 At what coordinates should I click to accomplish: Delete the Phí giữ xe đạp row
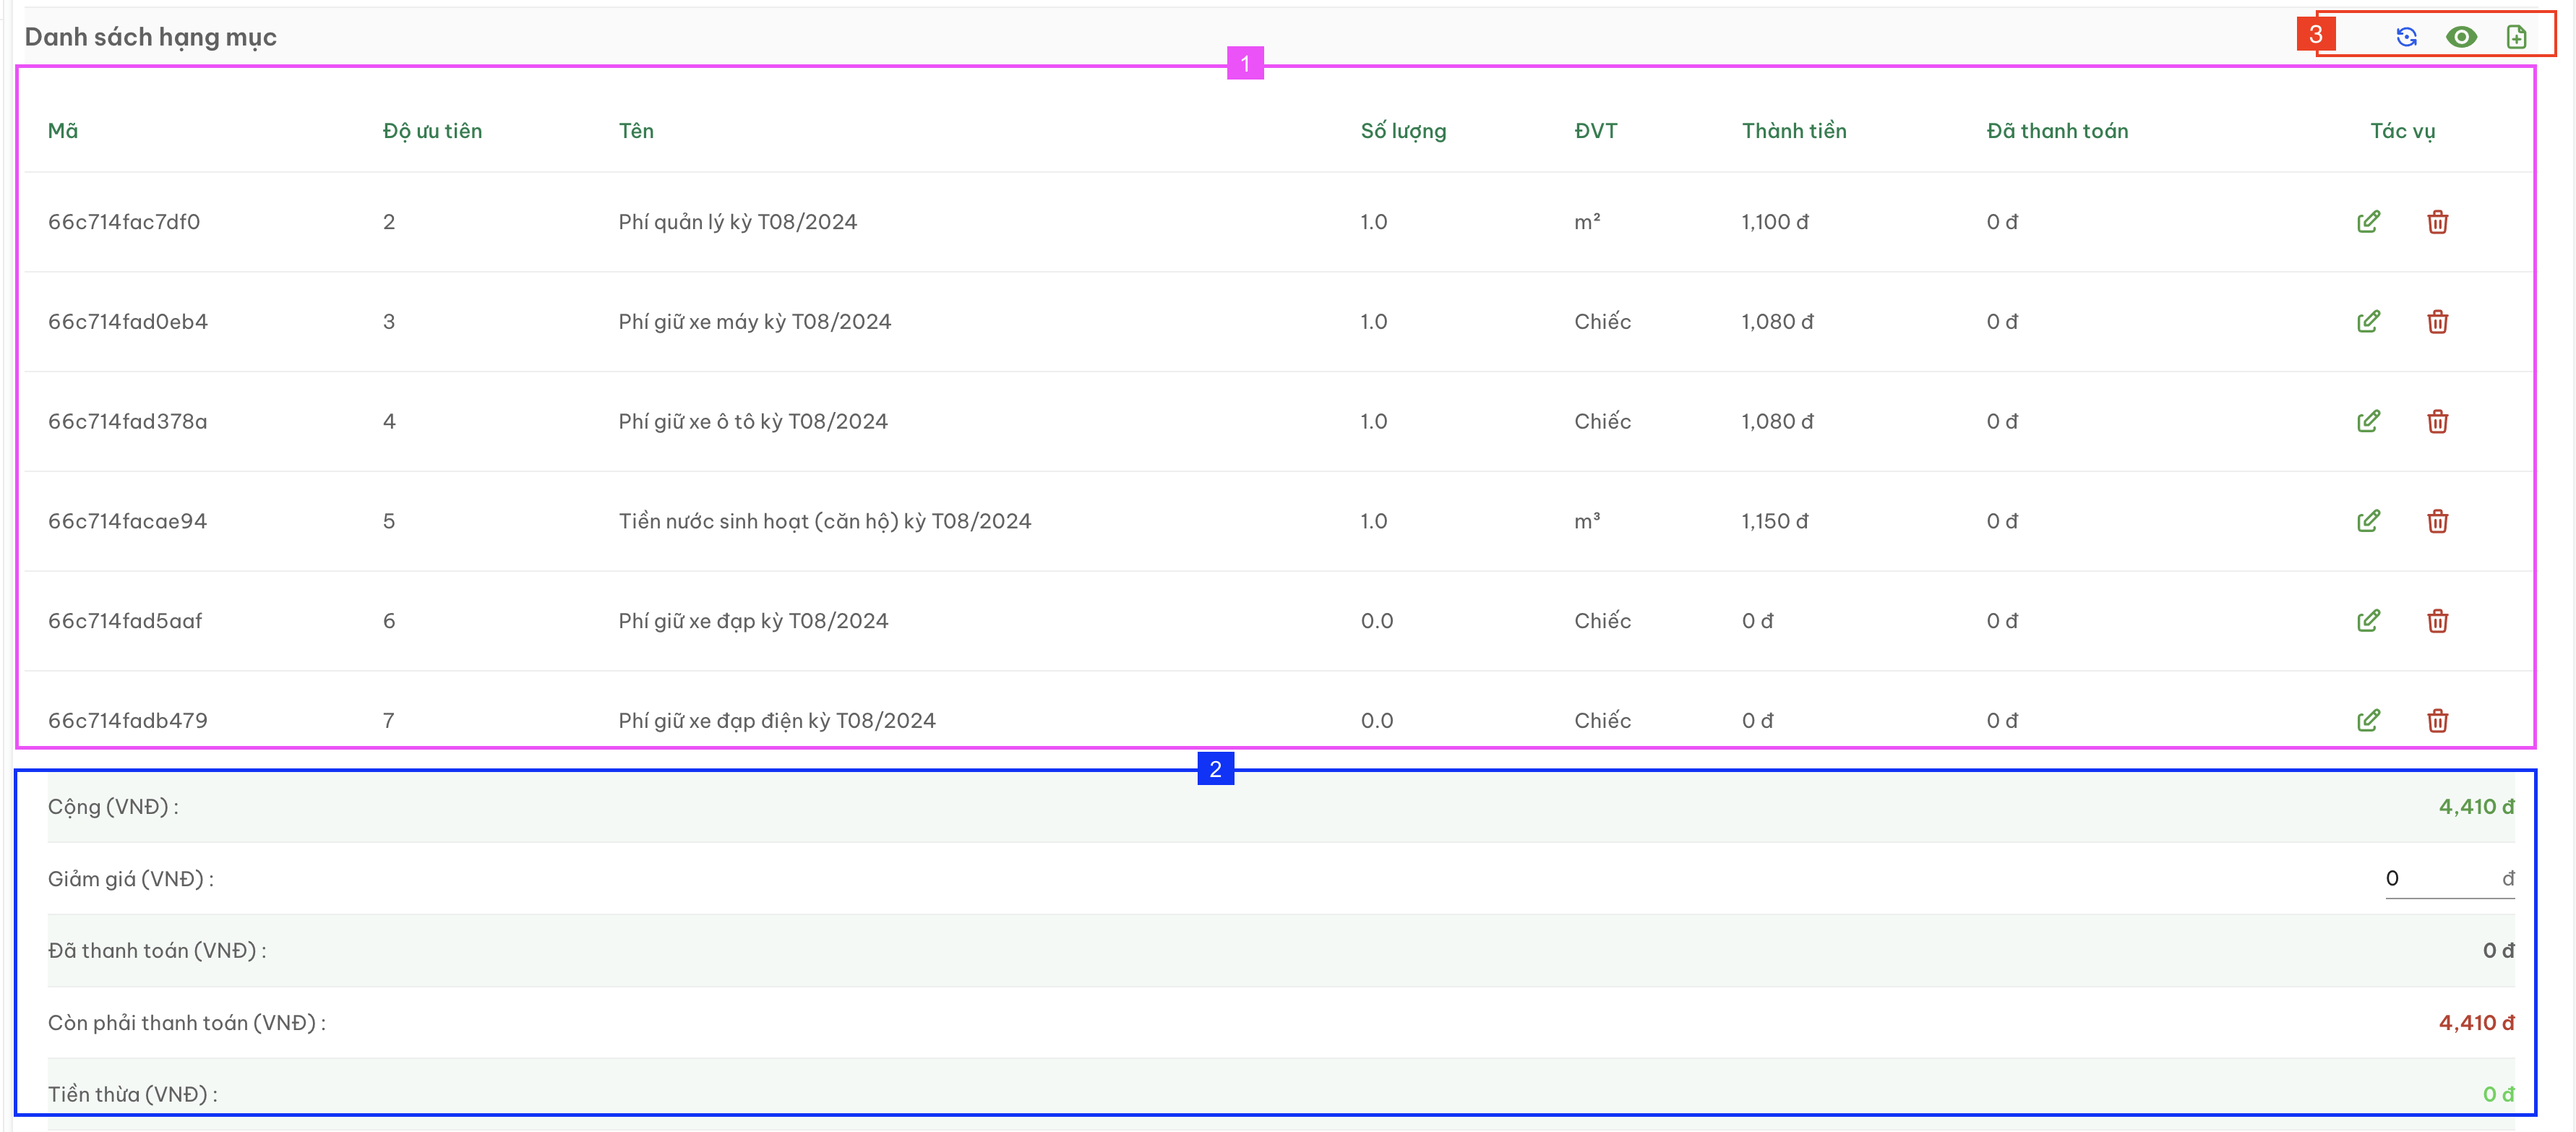point(2437,621)
